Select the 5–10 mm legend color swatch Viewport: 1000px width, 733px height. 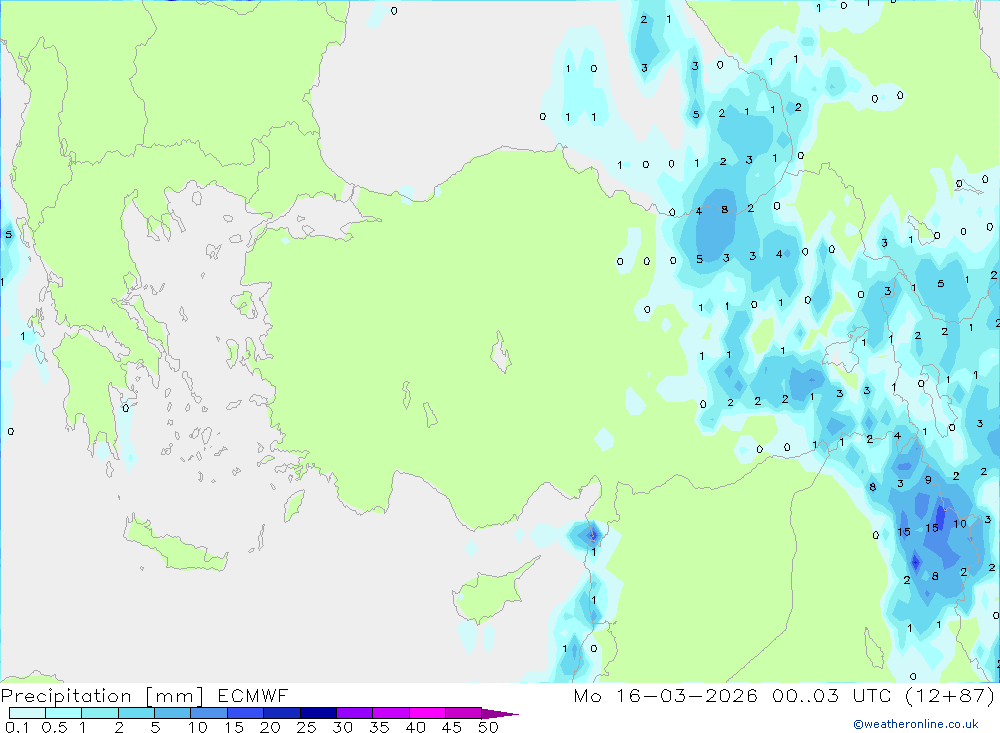click(x=173, y=713)
